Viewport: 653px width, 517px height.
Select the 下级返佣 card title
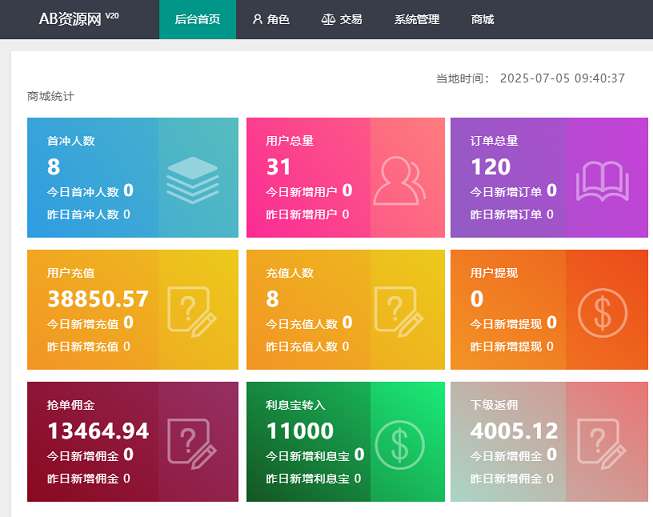coord(494,405)
